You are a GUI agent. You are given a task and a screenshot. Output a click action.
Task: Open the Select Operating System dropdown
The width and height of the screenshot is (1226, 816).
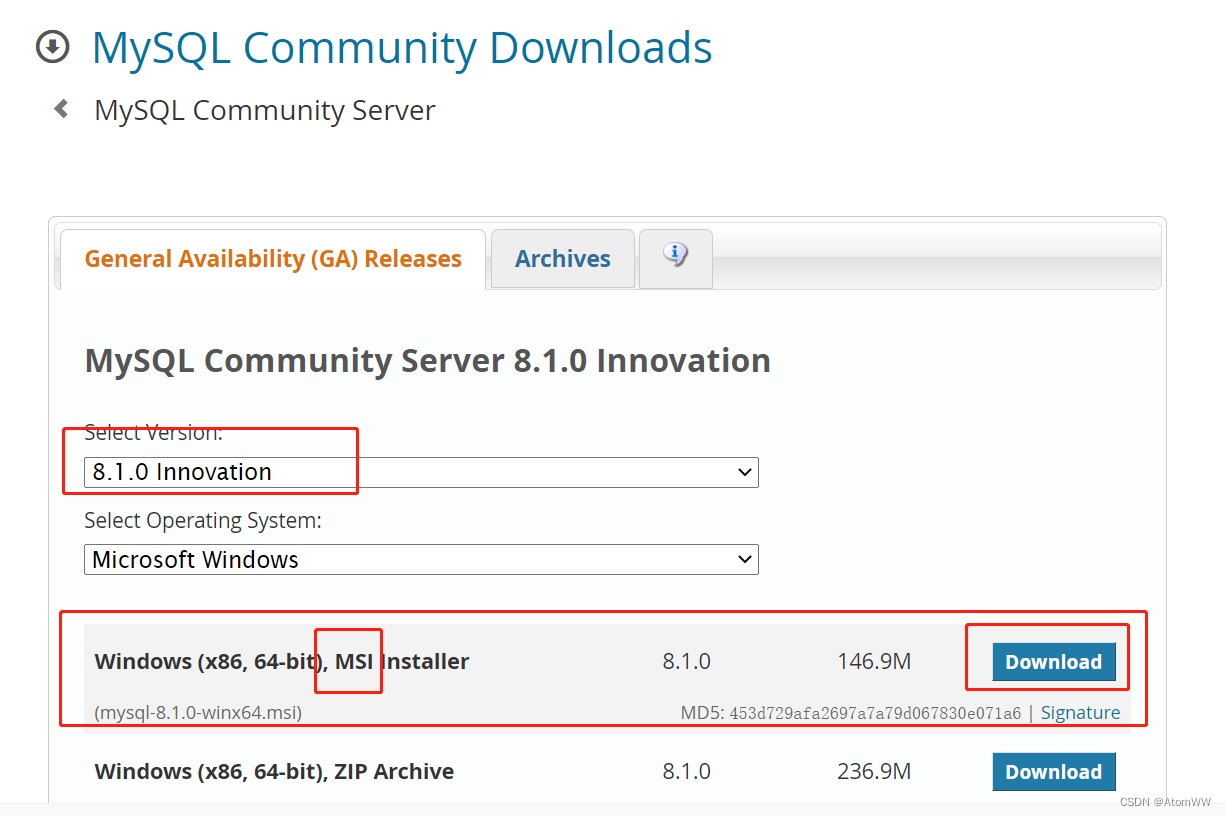pos(421,560)
